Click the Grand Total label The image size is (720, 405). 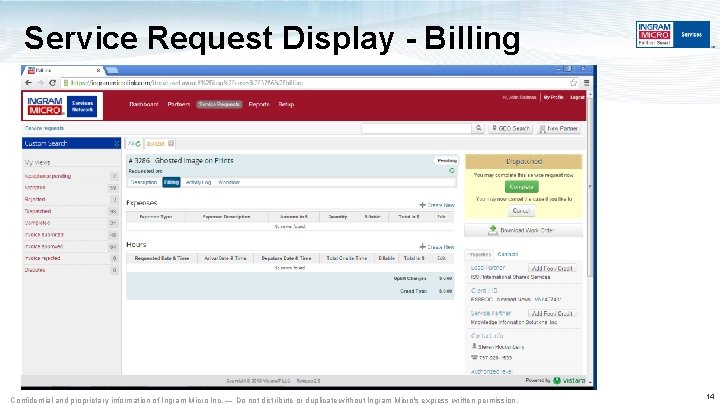pos(413,291)
